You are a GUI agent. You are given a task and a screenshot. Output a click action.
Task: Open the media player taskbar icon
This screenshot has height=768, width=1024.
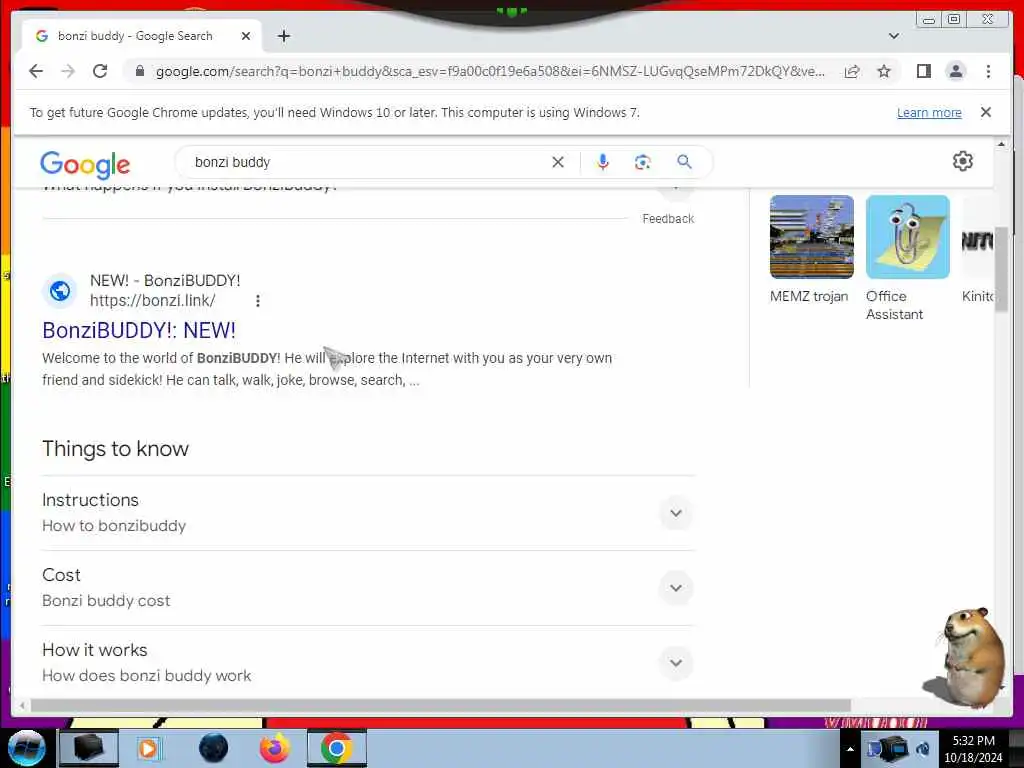(149, 748)
